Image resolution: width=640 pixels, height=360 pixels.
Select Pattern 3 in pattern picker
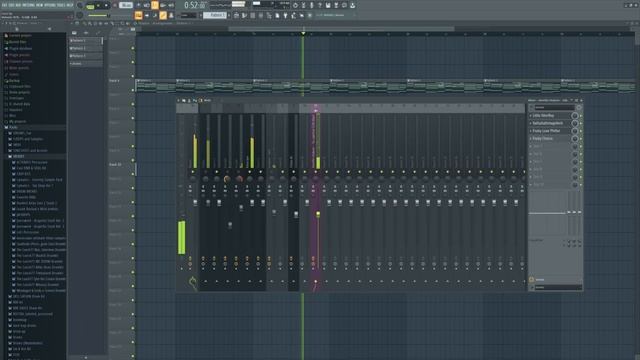click(x=86, y=56)
